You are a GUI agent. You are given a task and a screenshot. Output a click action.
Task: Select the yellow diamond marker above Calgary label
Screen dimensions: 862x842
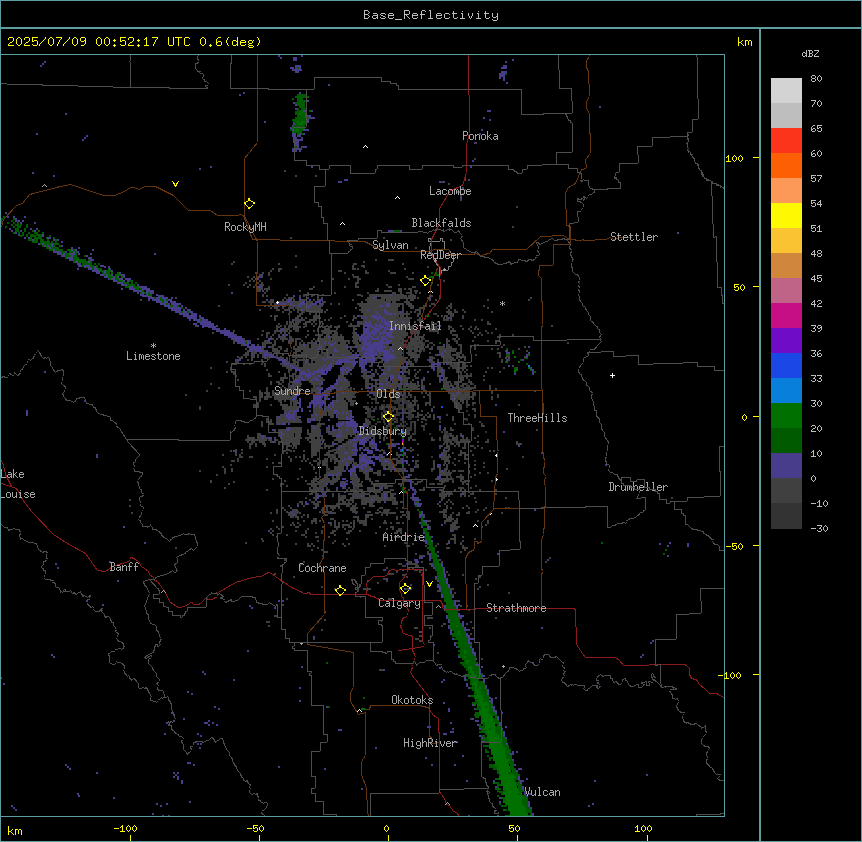pos(405,589)
